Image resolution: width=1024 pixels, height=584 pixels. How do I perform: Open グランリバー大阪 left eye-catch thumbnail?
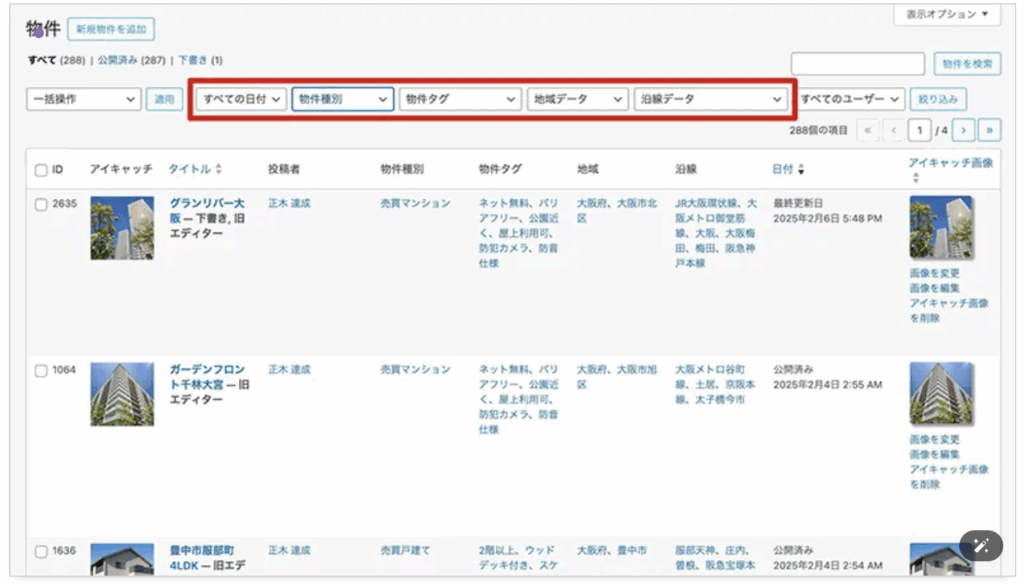coord(122,228)
